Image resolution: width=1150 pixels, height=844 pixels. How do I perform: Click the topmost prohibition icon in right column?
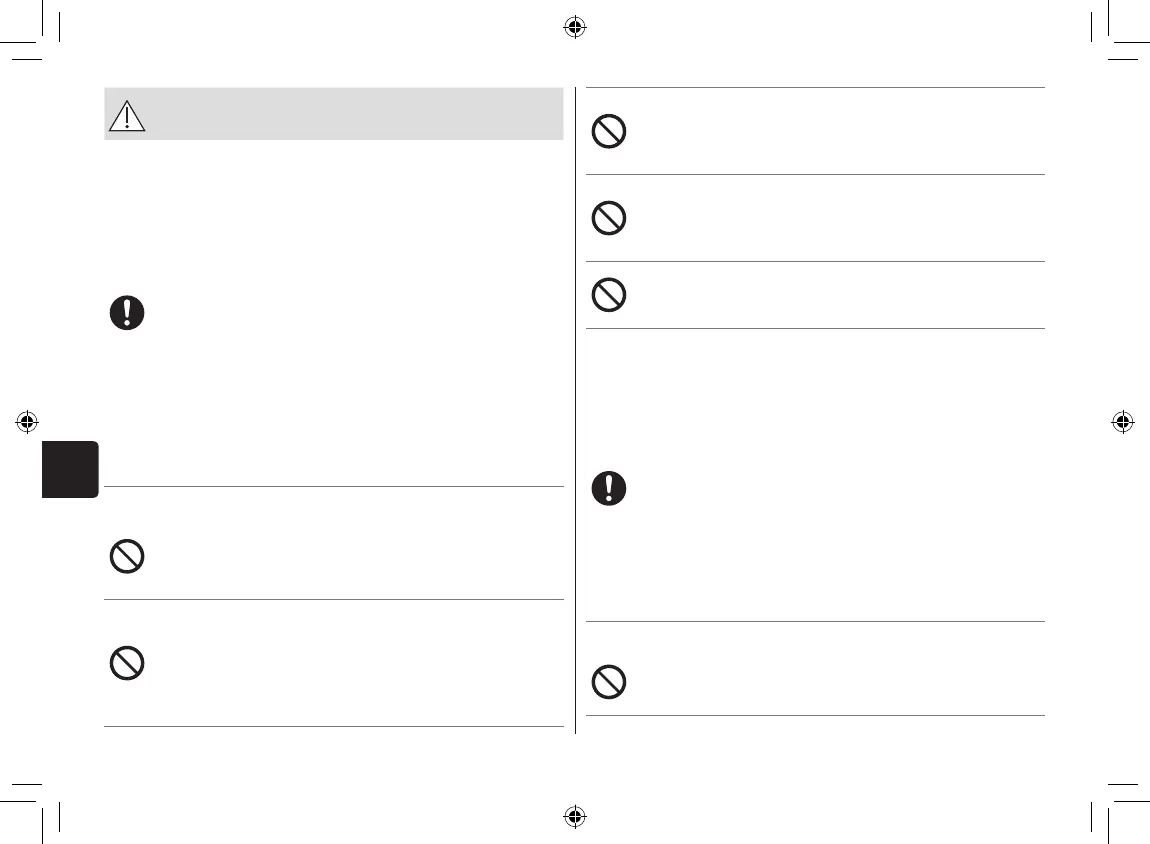[609, 133]
